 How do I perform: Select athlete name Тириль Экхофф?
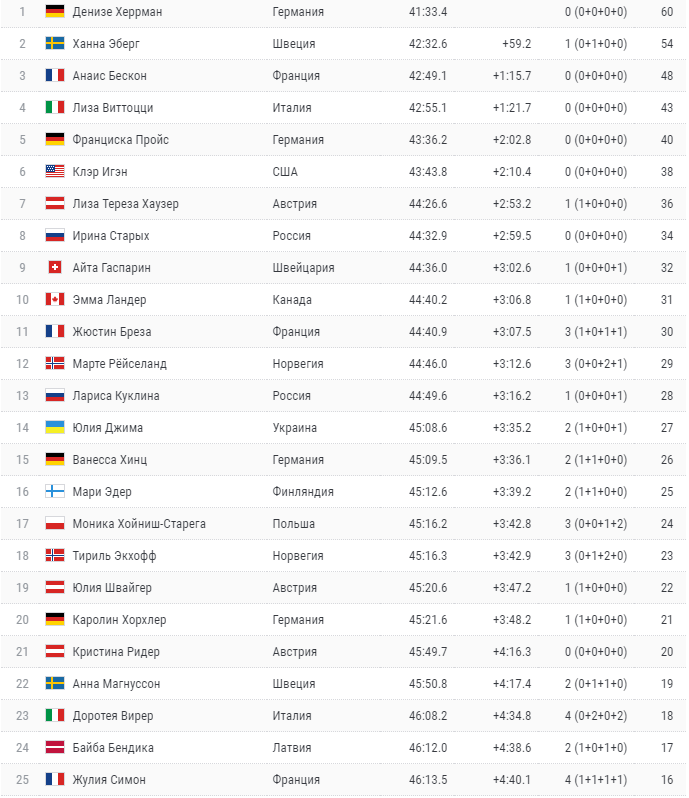(x=114, y=556)
